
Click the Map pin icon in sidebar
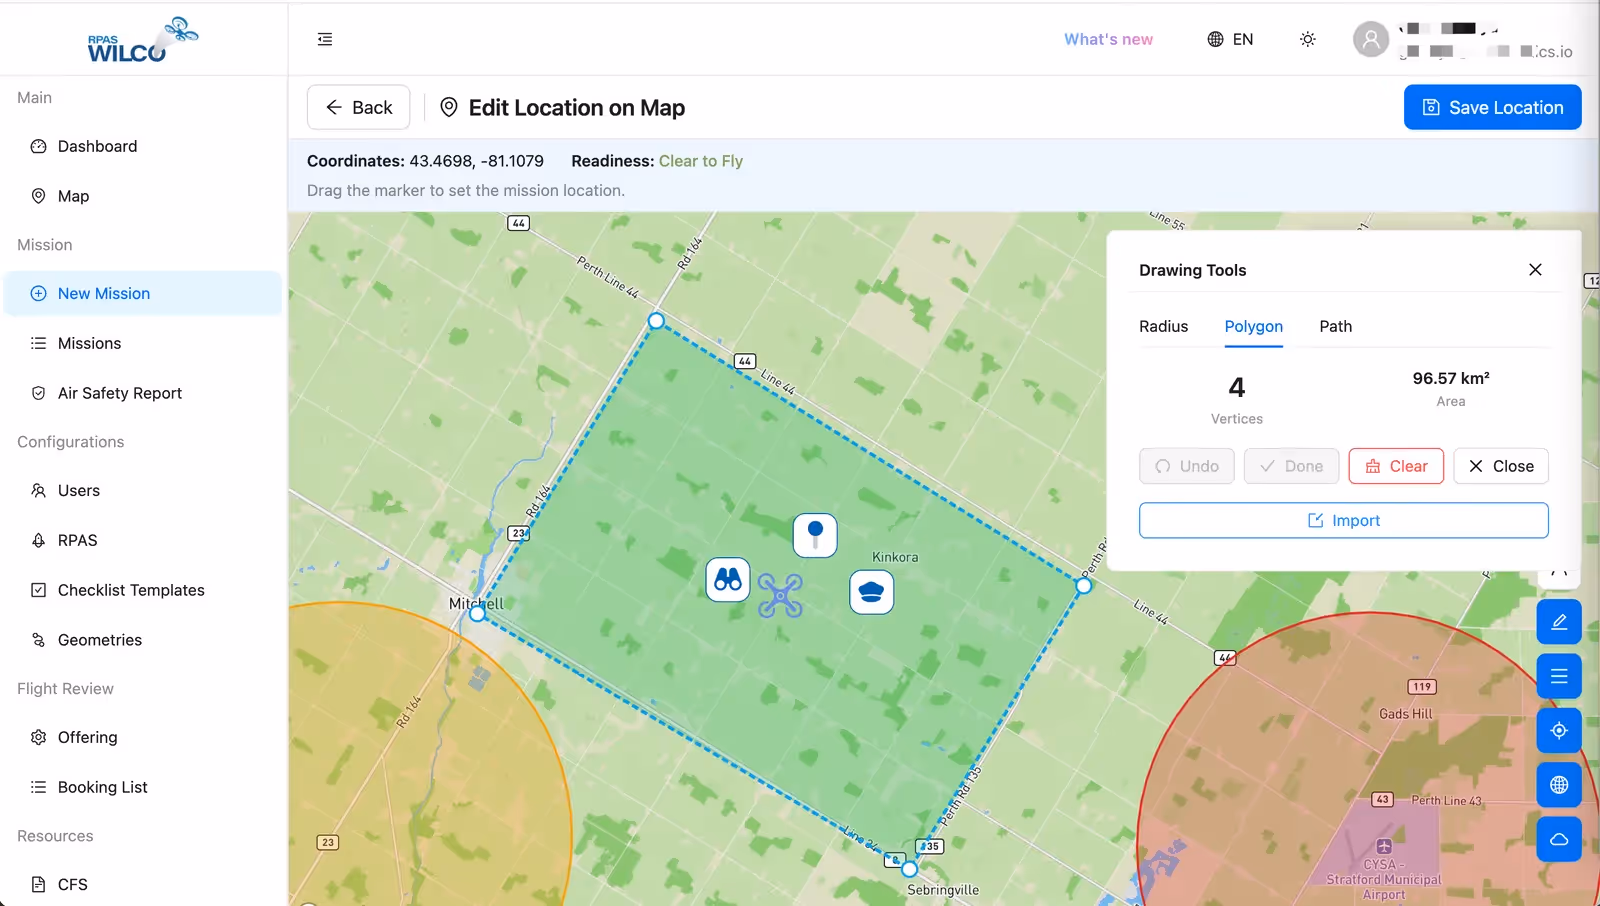point(38,196)
